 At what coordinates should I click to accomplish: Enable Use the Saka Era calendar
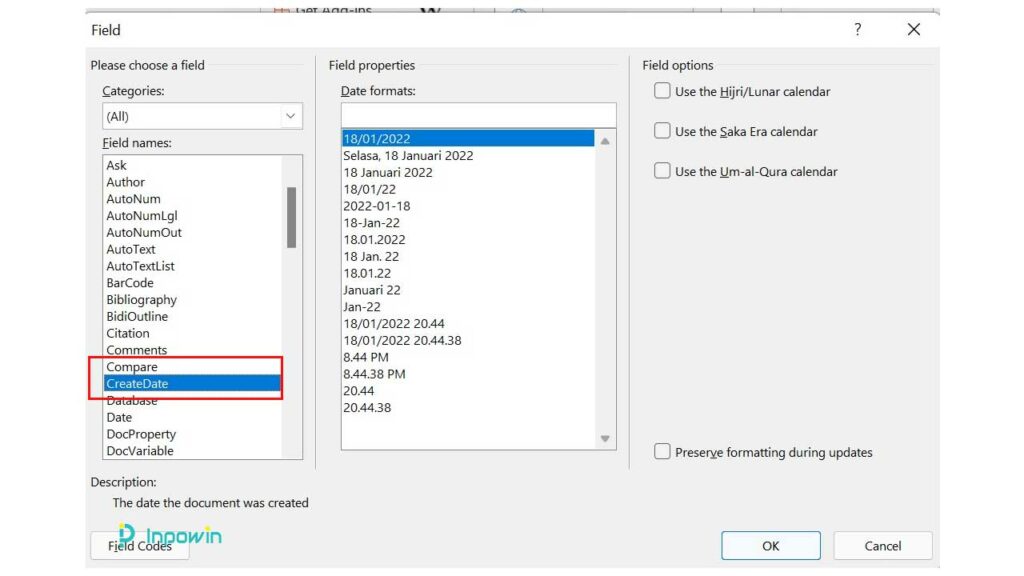click(x=662, y=131)
